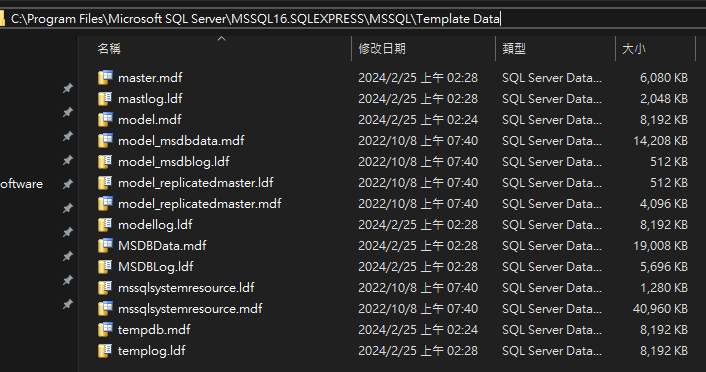The width and height of the screenshot is (706, 372).
Task: Click the folder icon in address bar
Action: (x=2, y=19)
